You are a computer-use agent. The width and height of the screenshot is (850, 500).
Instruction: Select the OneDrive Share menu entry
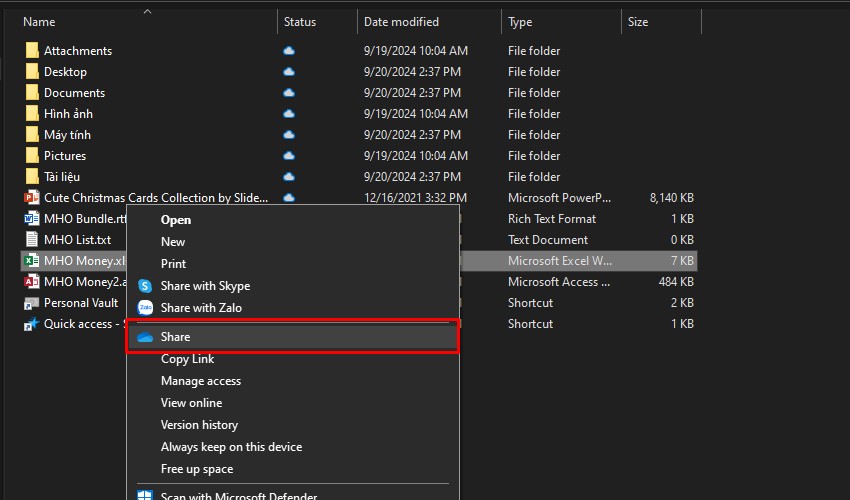tap(293, 337)
